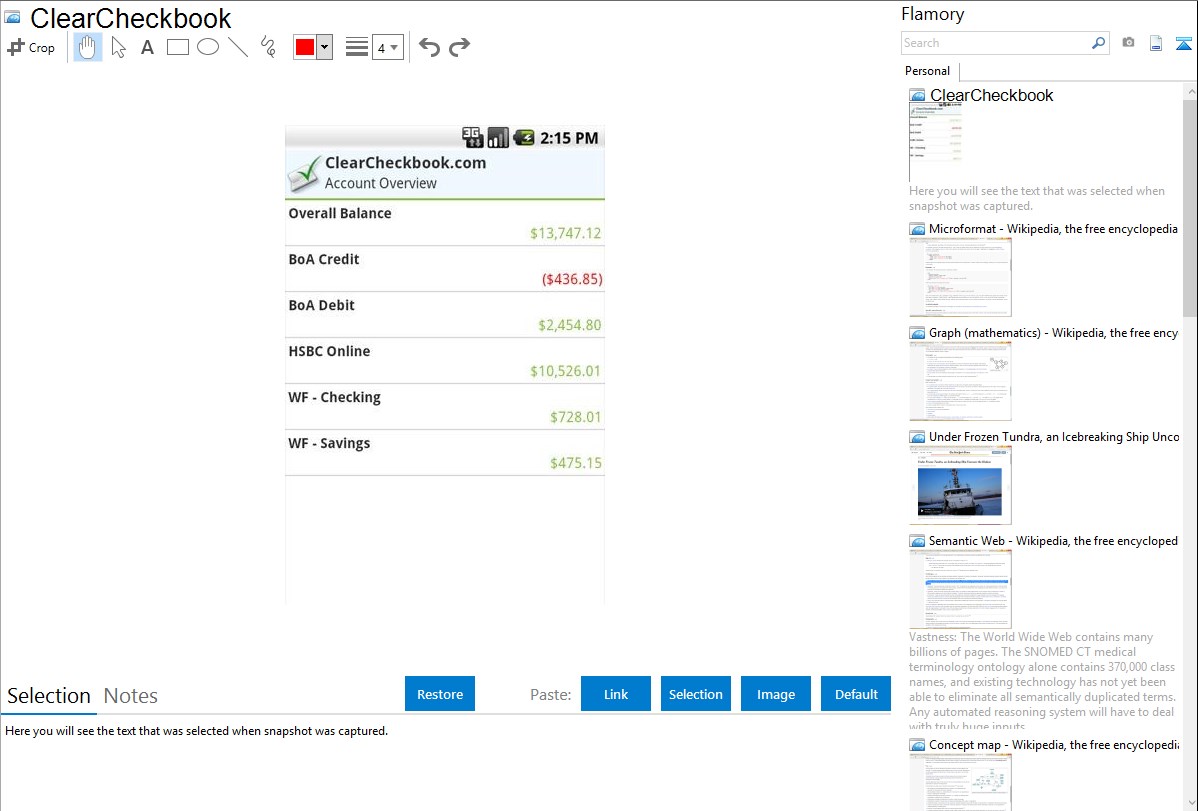1198x811 pixels.
Task: Open the Microformat Wikipedia snapshot thumbnail
Action: 960,277
